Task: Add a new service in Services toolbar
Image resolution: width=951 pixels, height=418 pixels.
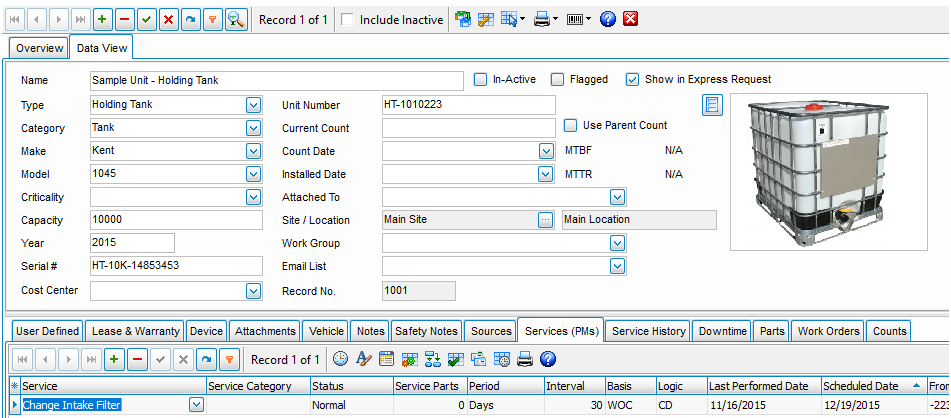Action: pyautogui.click(x=113, y=360)
